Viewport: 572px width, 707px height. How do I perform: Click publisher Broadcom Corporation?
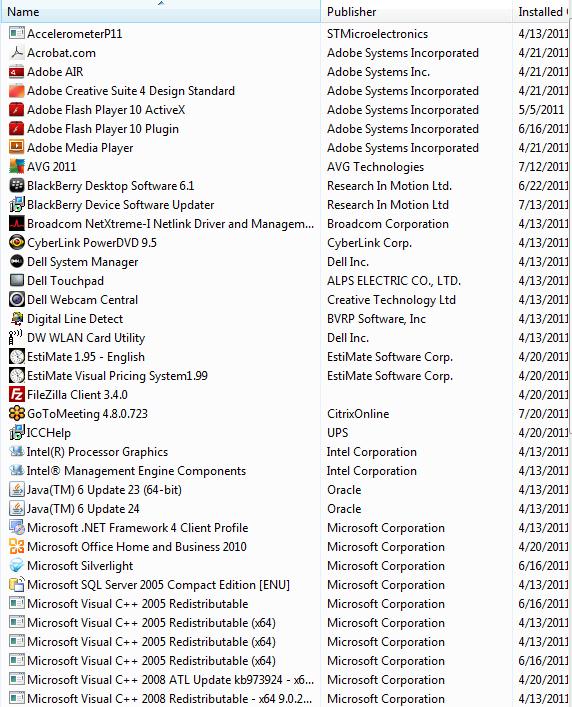(x=388, y=224)
